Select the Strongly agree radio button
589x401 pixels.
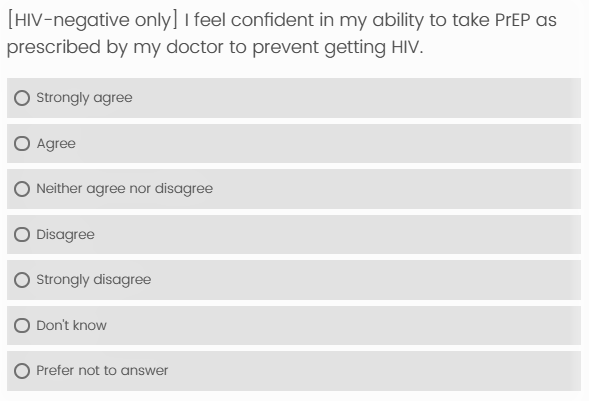pos(22,98)
